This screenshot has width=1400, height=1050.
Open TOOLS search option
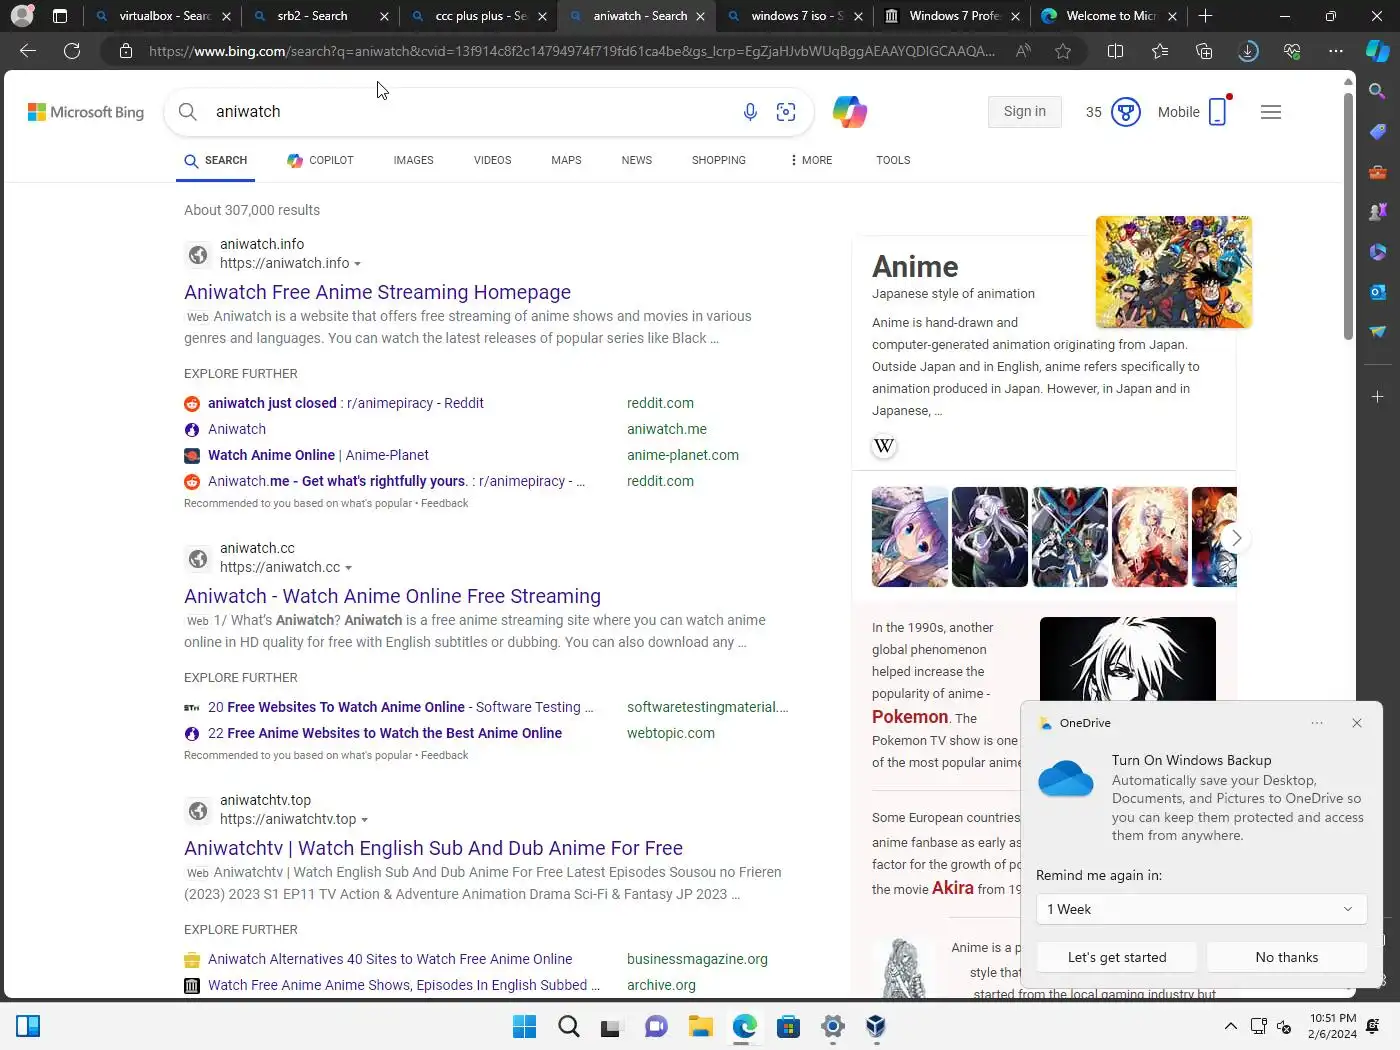(x=893, y=160)
